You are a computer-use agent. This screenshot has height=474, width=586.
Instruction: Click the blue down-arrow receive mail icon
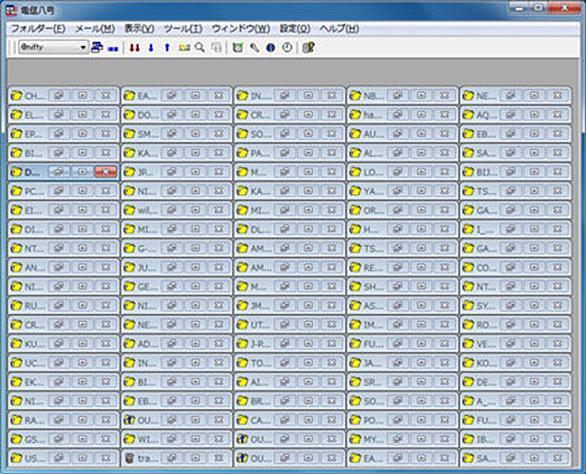(151, 48)
